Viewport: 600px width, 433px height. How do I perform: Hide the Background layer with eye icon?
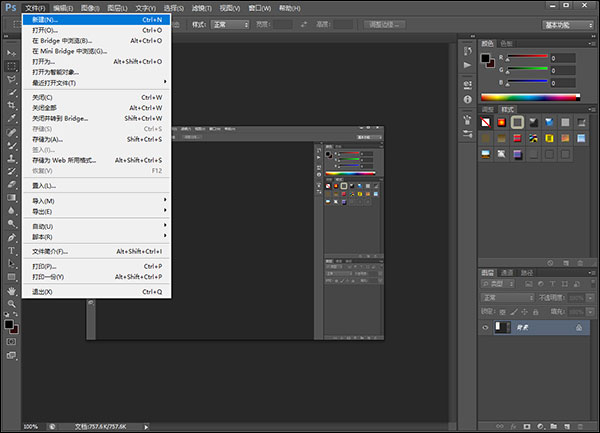pyautogui.click(x=486, y=327)
